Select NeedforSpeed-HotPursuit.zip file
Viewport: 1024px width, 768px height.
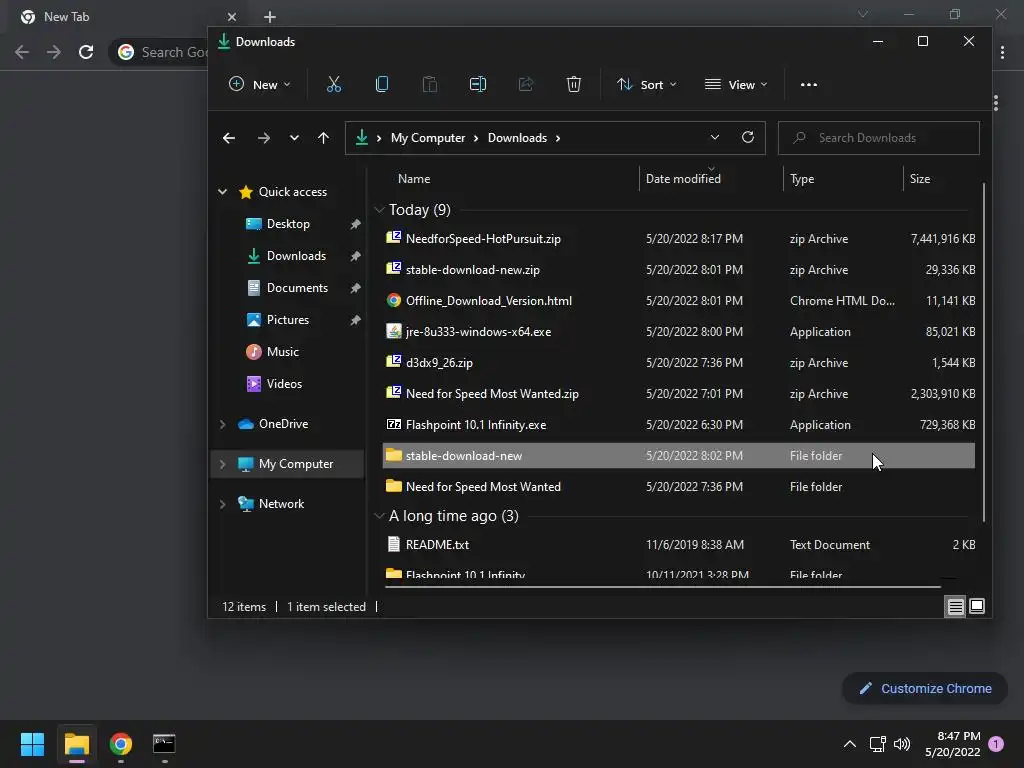coord(679,239)
